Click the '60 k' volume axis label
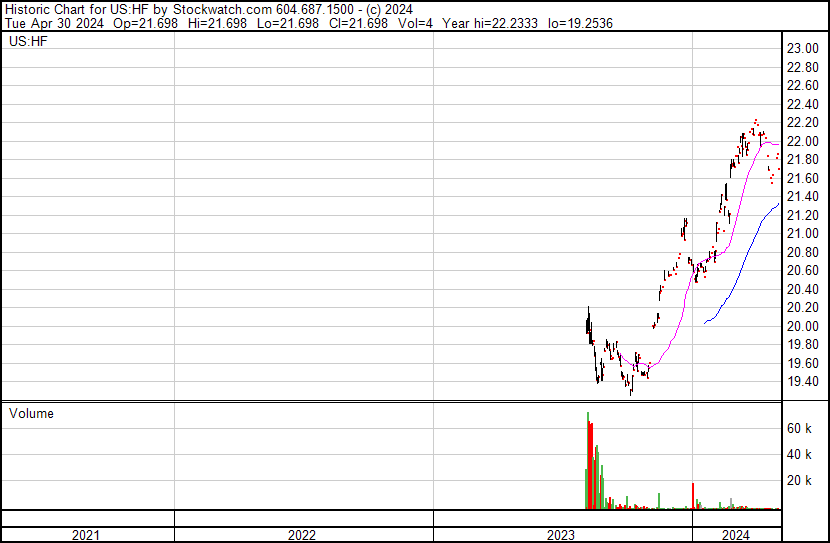 (799, 429)
